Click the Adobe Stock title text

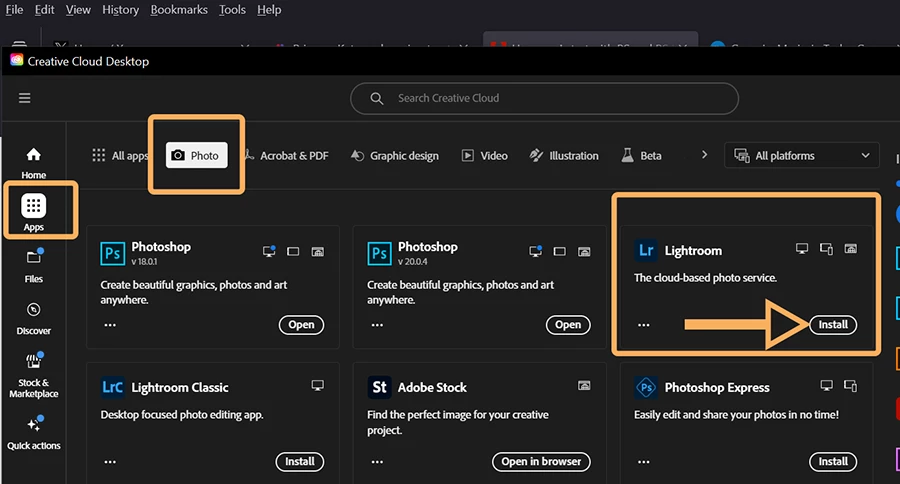[x=432, y=388]
